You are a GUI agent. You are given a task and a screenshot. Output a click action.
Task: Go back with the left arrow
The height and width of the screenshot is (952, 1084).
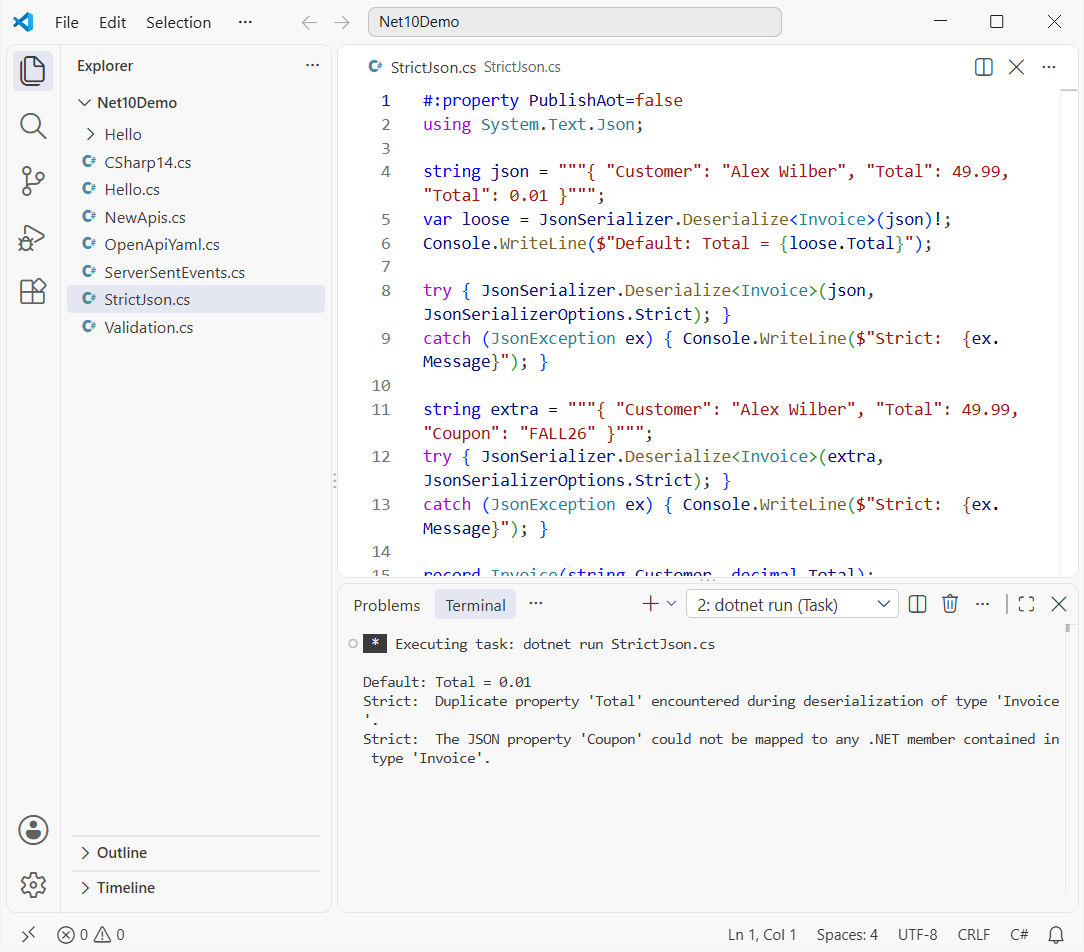click(x=309, y=23)
